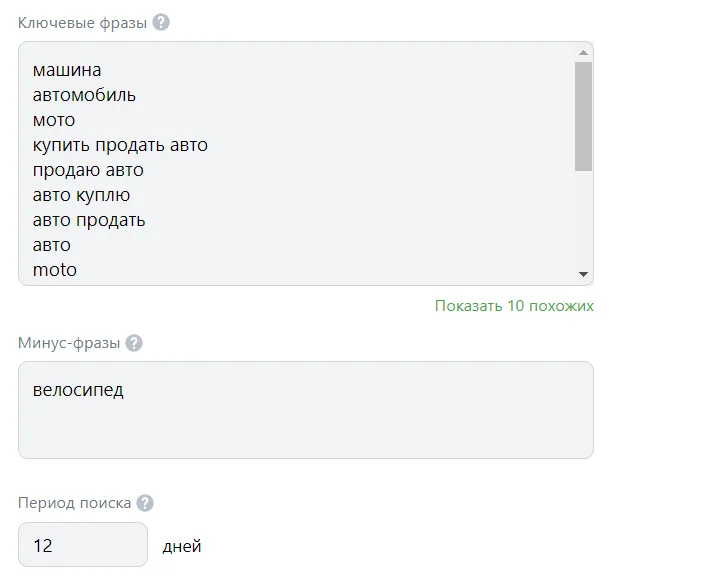Select the "мото" line in keywords

54,120
